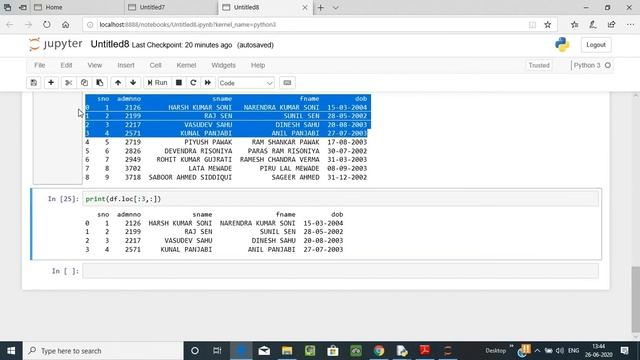
Task: Click SABOOR AHMED SIDDIQUI in the output
Action: click(190, 178)
